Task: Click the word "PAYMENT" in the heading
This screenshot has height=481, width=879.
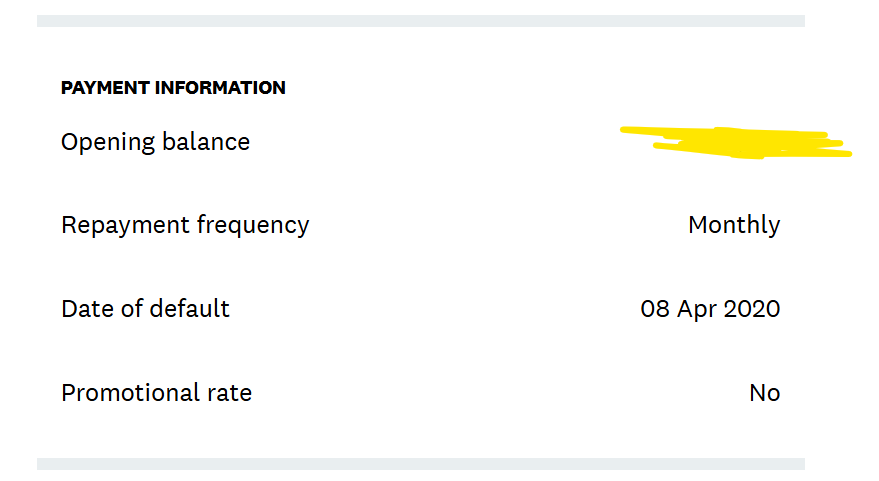Action: 106,88
